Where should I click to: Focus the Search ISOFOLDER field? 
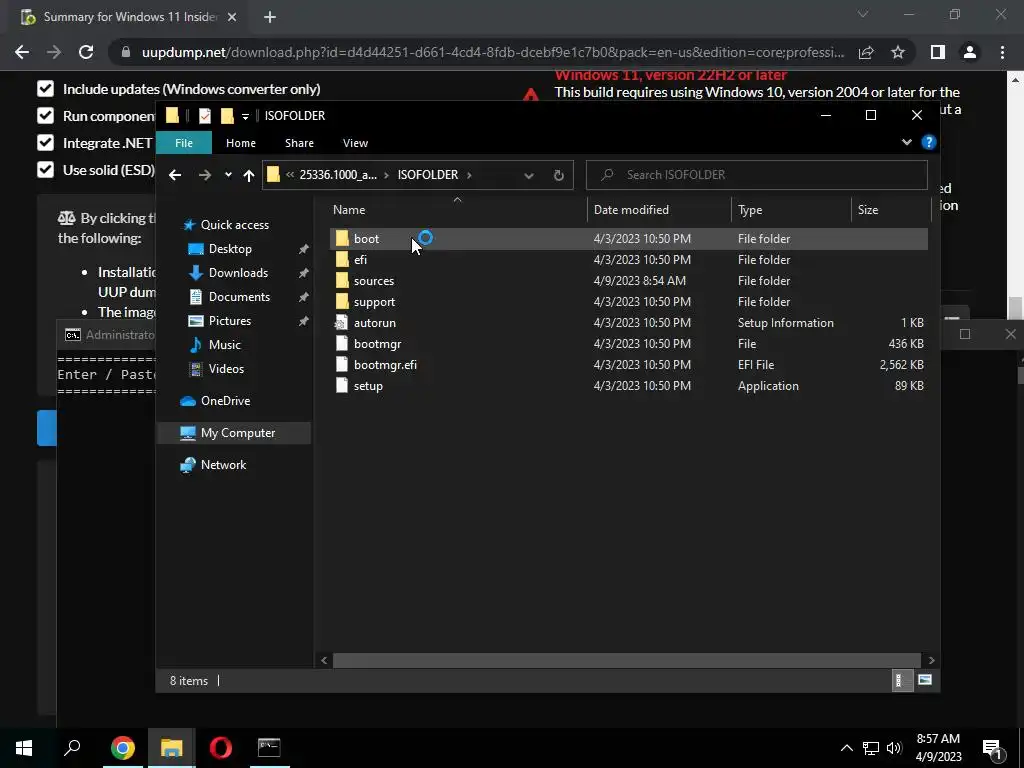tap(756, 175)
